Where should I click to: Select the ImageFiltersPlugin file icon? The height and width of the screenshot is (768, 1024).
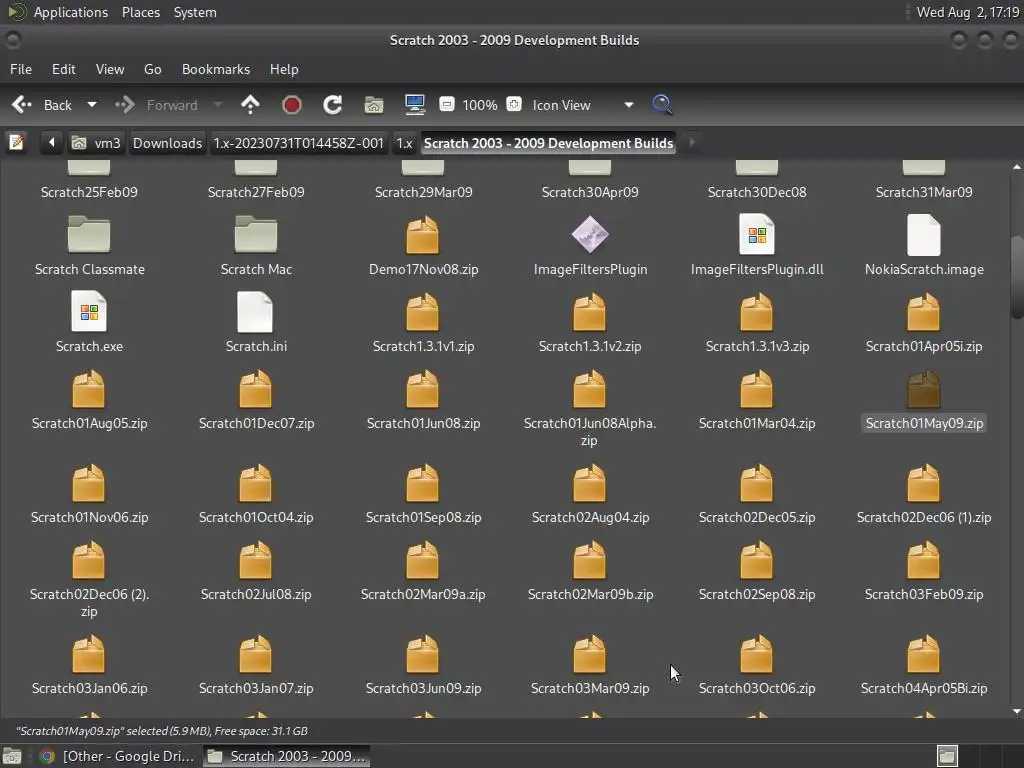click(x=590, y=235)
